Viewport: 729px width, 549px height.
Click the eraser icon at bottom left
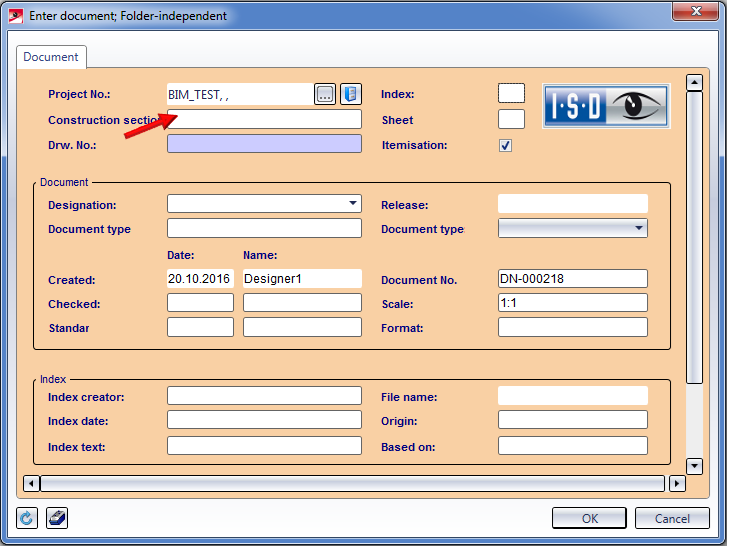click(x=57, y=517)
